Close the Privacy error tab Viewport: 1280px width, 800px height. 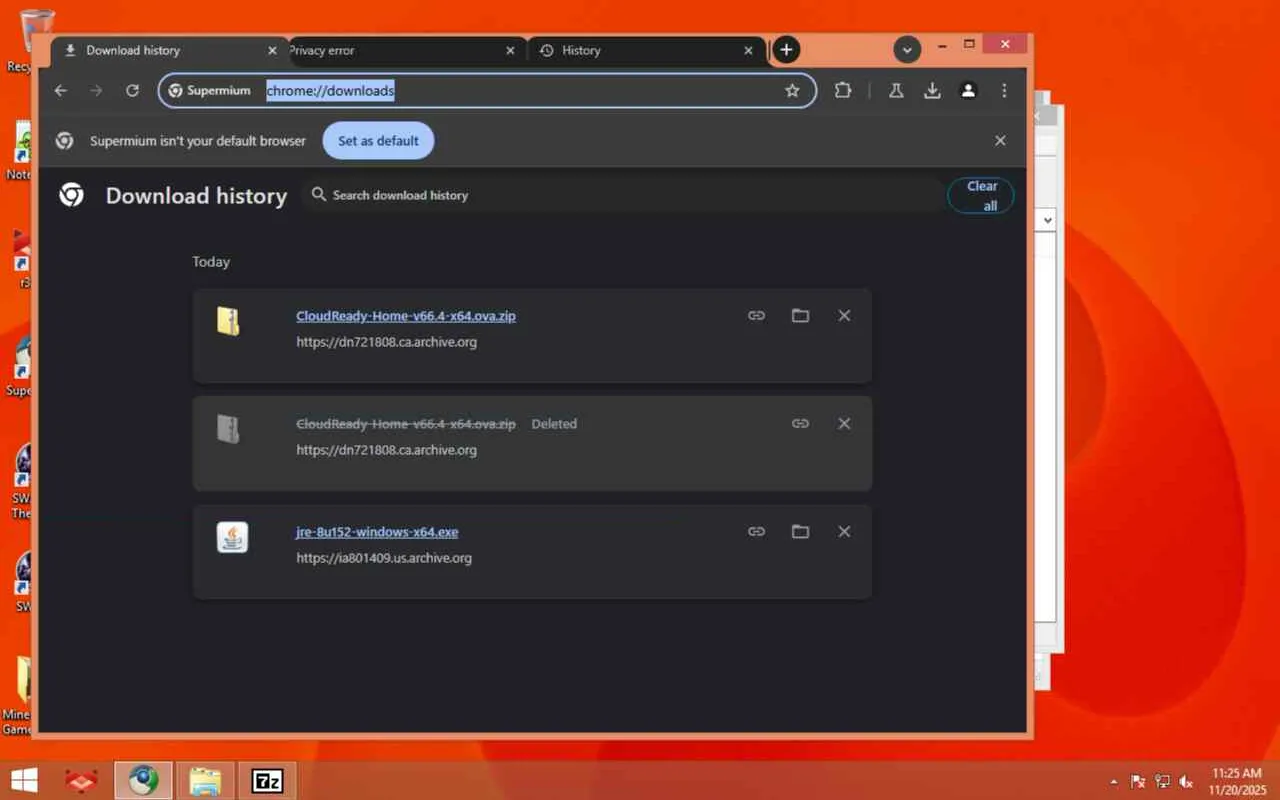tap(510, 50)
